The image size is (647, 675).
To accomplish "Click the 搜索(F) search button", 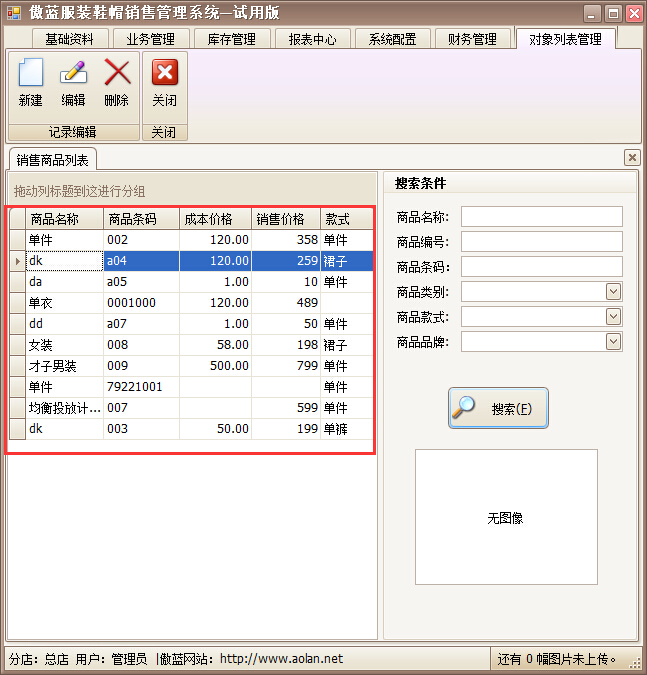I will [x=498, y=408].
